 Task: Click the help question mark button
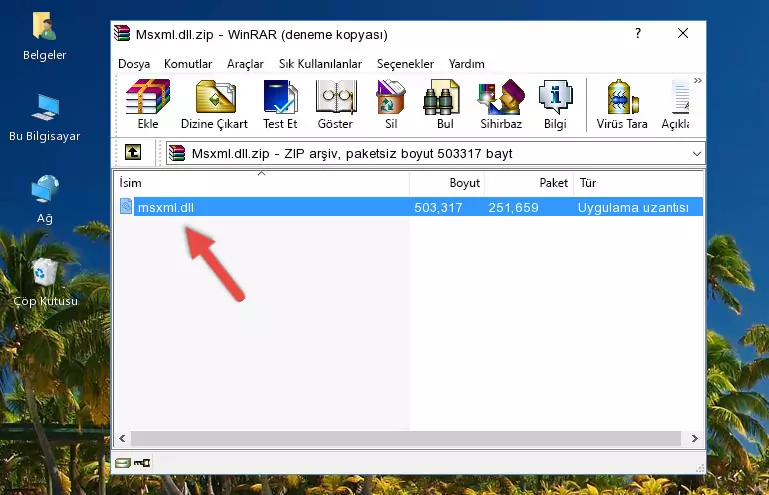[638, 33]
